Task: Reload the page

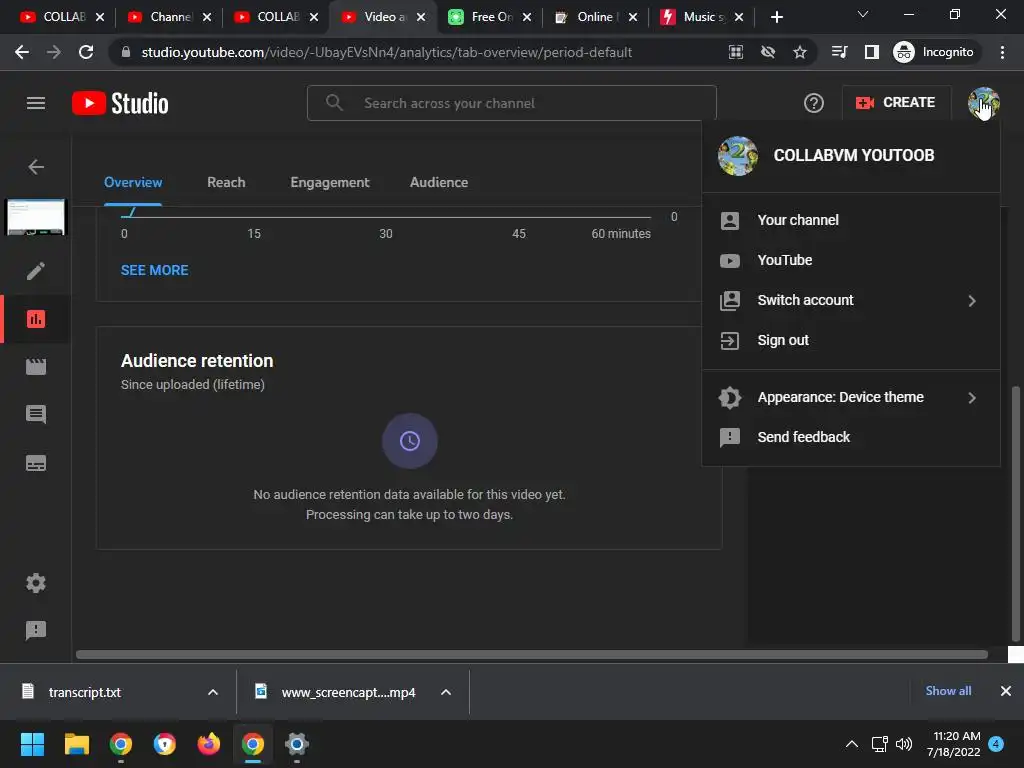Action: point(86,52)
